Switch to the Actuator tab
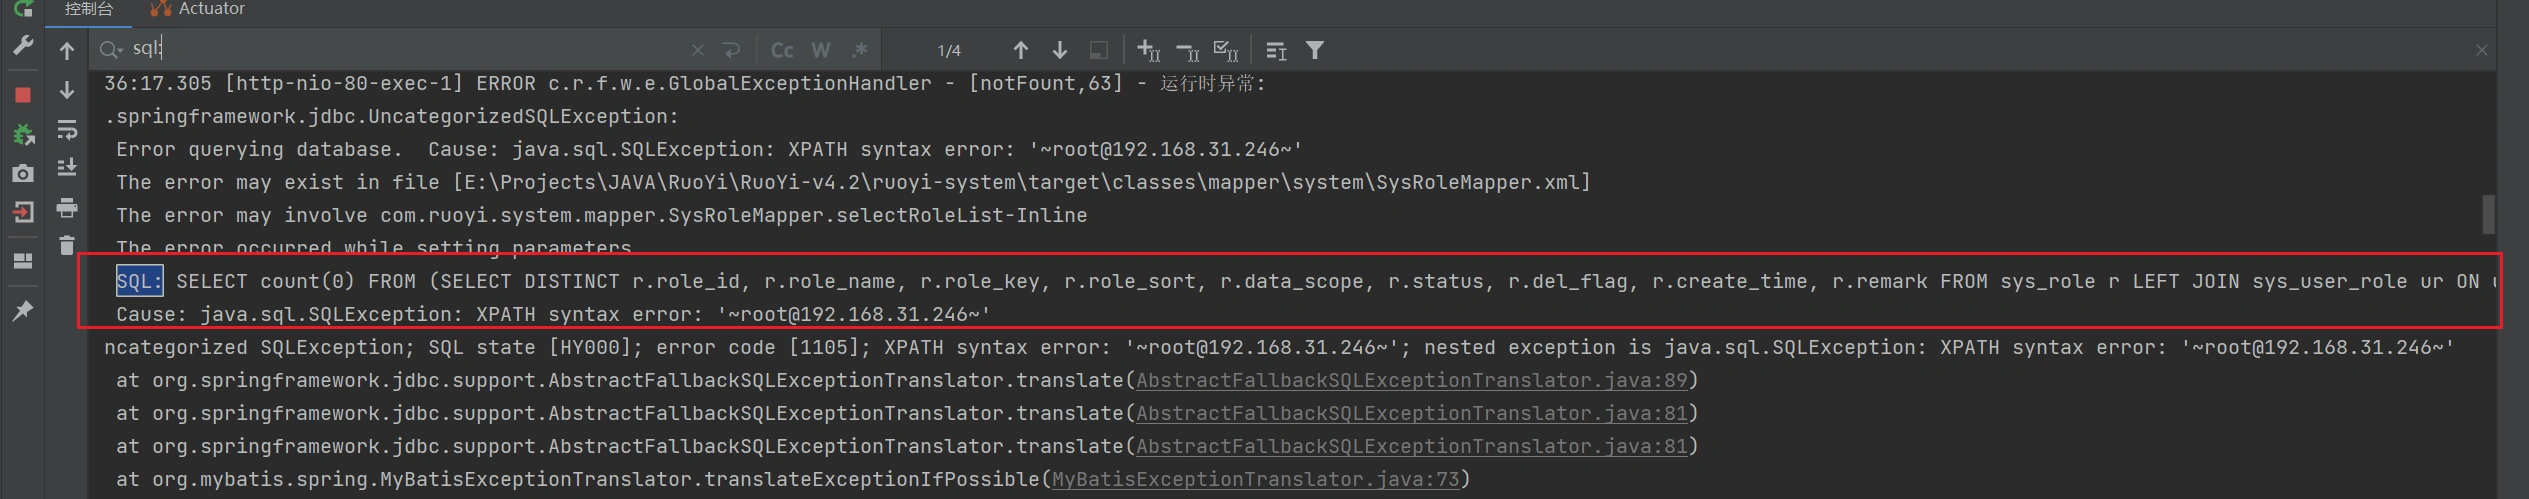Screen dimensions: 2529x499 click(198, 9)
